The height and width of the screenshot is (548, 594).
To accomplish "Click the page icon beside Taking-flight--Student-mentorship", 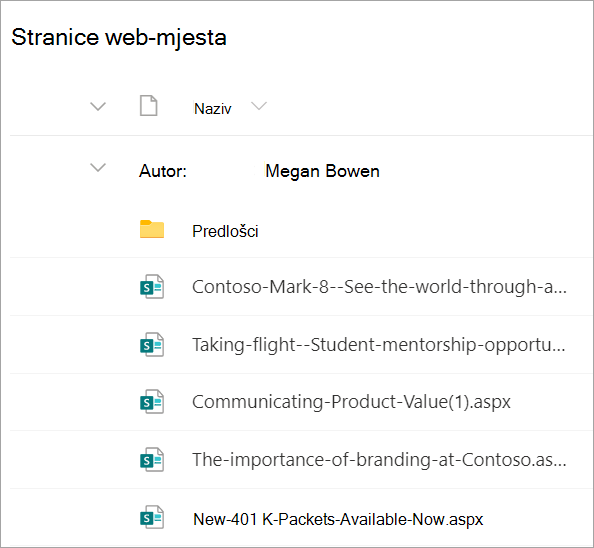I will tap(152, 345).
